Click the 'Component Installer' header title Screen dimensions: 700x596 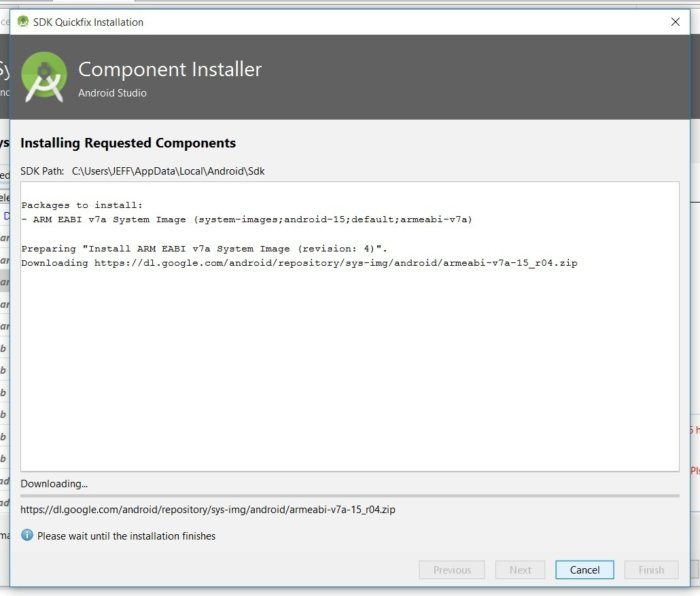coord(170,69)
